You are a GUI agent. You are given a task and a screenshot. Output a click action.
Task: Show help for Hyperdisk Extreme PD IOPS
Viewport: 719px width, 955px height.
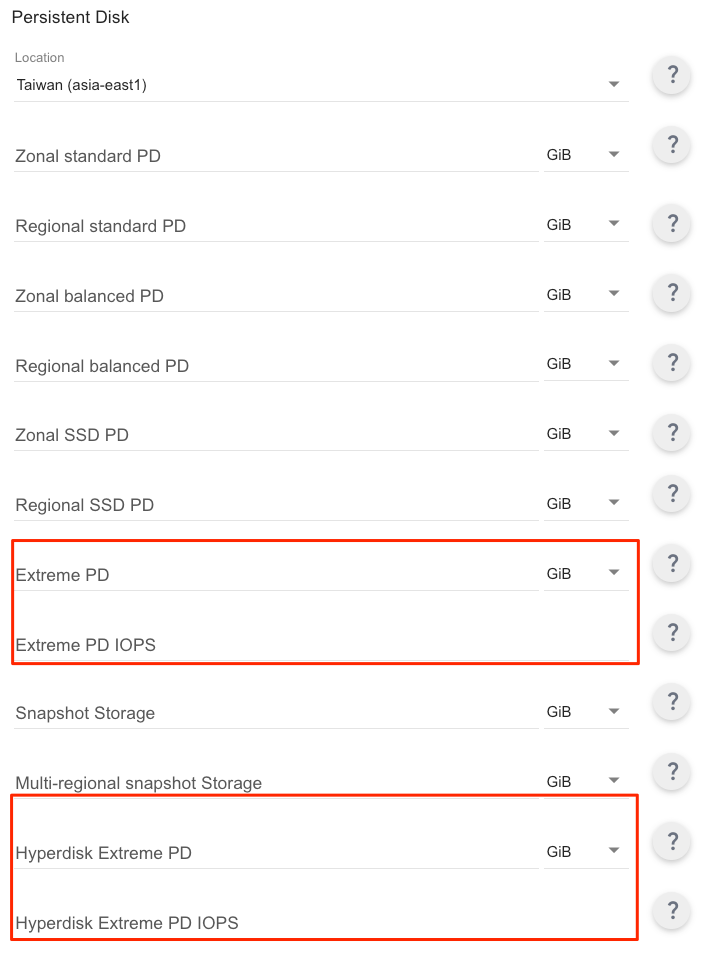pyautogui.click(x=672, y=911)
